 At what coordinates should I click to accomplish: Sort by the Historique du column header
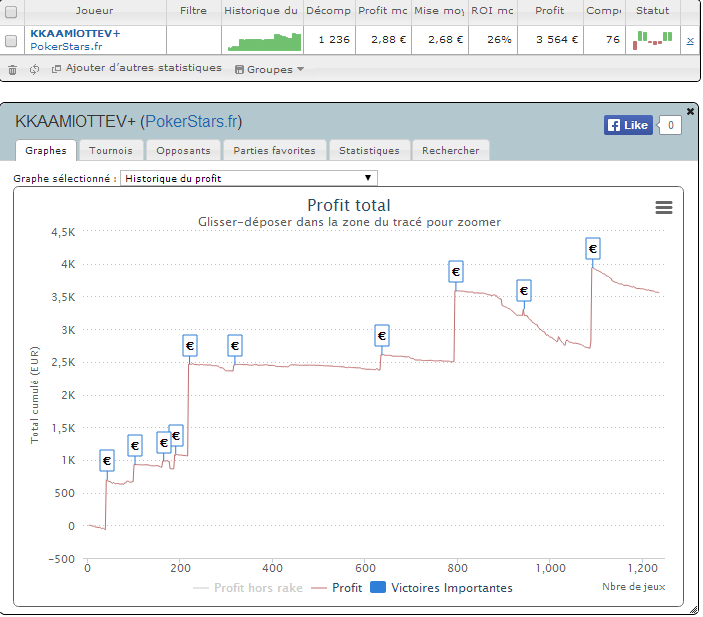pyautogui.click(x=261, y=11)
